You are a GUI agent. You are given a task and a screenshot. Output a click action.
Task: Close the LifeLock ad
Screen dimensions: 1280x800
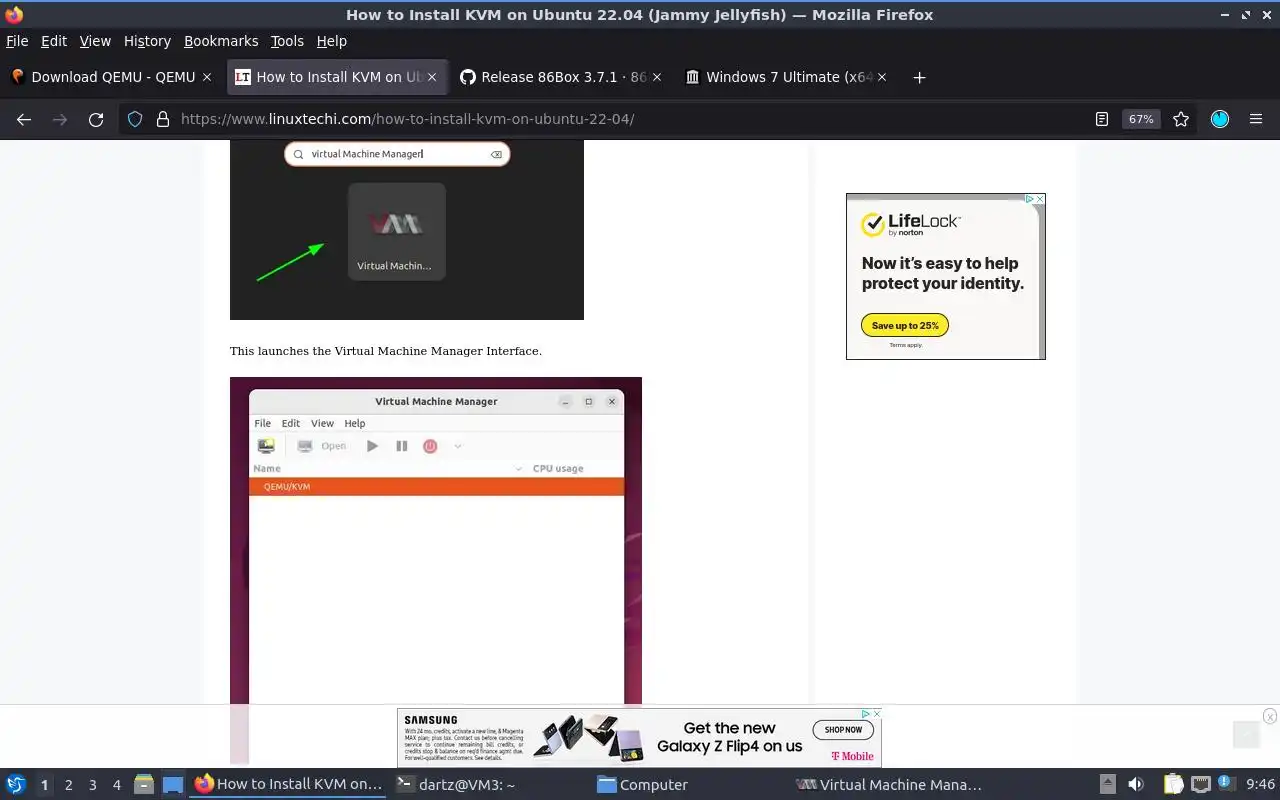click(x=1040, y=199)
